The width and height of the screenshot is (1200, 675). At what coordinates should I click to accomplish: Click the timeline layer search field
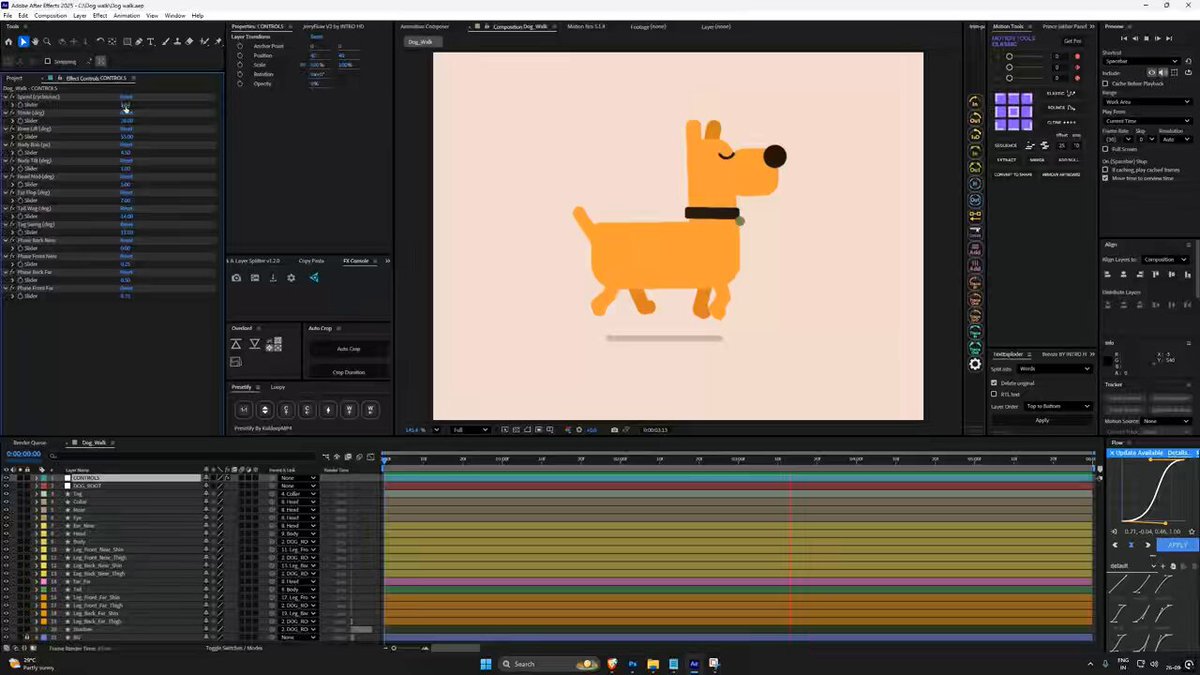point(180,456)
